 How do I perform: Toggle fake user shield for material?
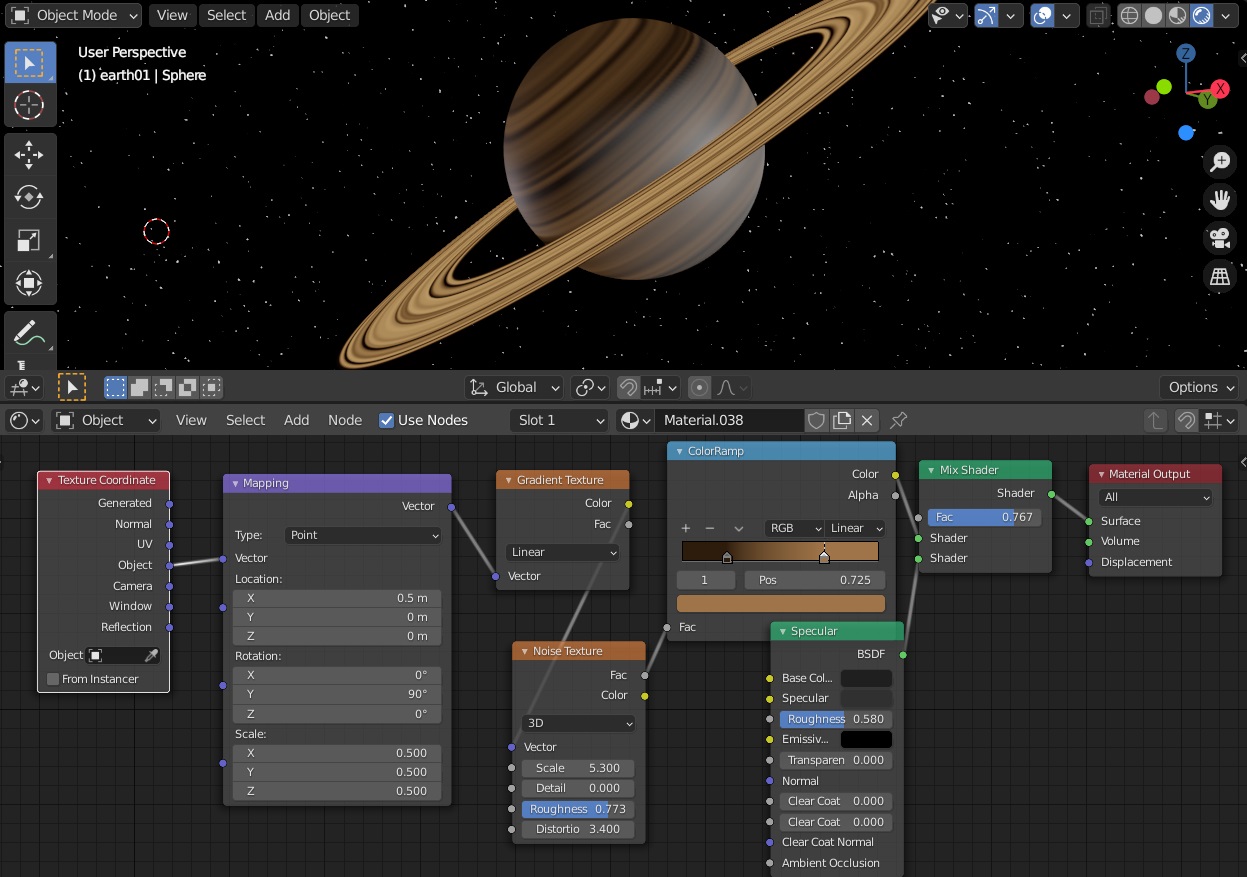tap(817, 420)
